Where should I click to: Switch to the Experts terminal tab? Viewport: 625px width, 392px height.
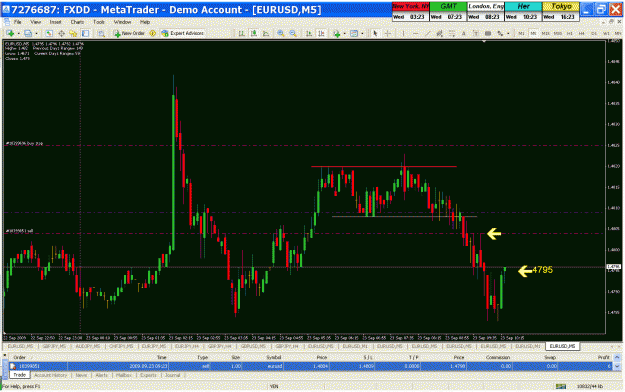point(148,375)
